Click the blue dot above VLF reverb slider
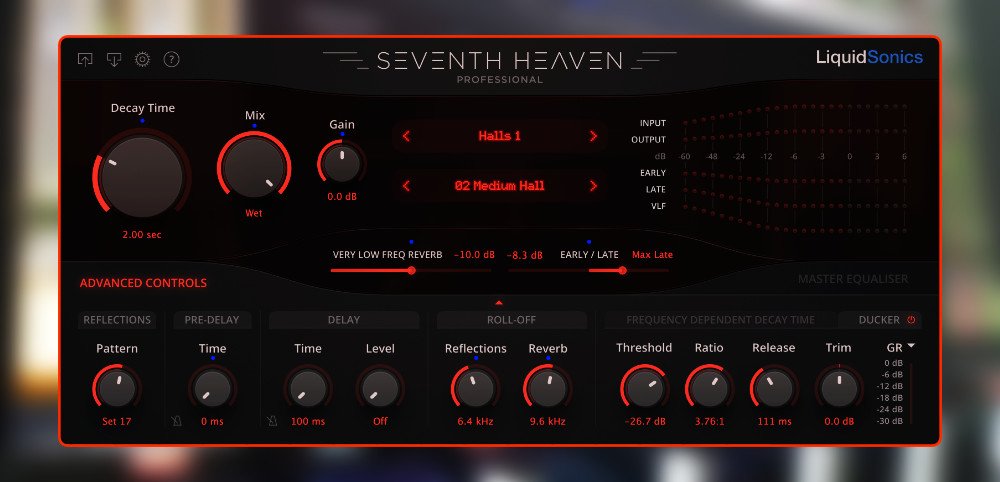The image size is (1000, 482). tap(411, 242)
